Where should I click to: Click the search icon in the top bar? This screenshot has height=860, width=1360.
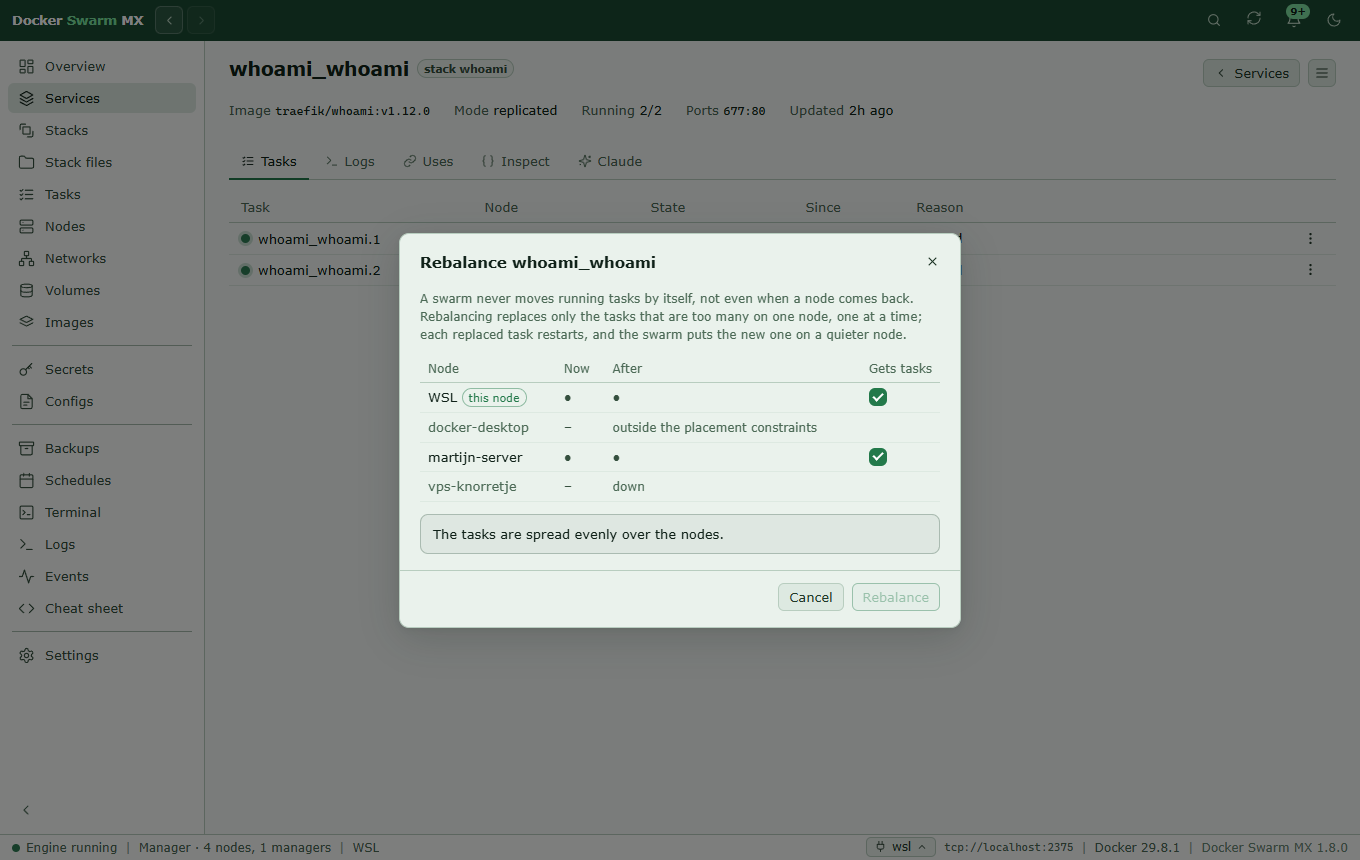click(x=1214, y=20)
